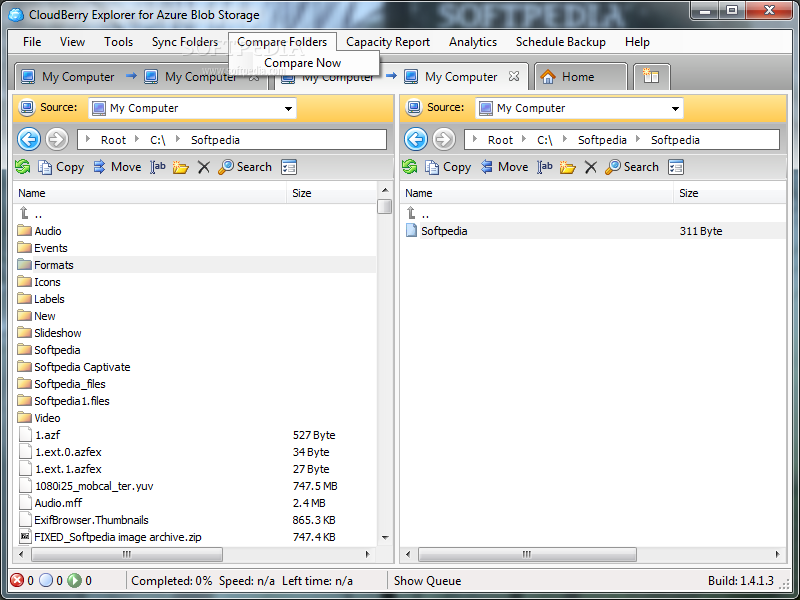Open right Source dropdown
Viewport: 800px width, 600px height.
point(675,109)
